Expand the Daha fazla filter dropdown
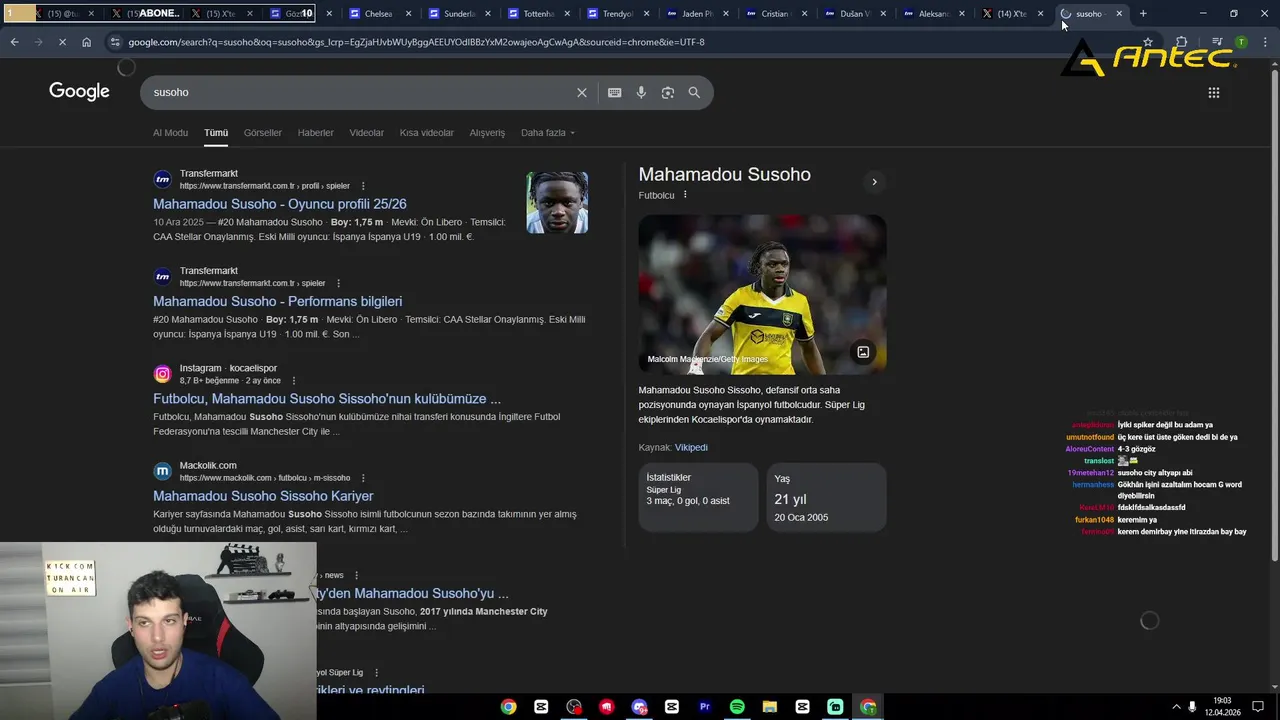The width and height of the screenshot is (1280, 720). 547,133
